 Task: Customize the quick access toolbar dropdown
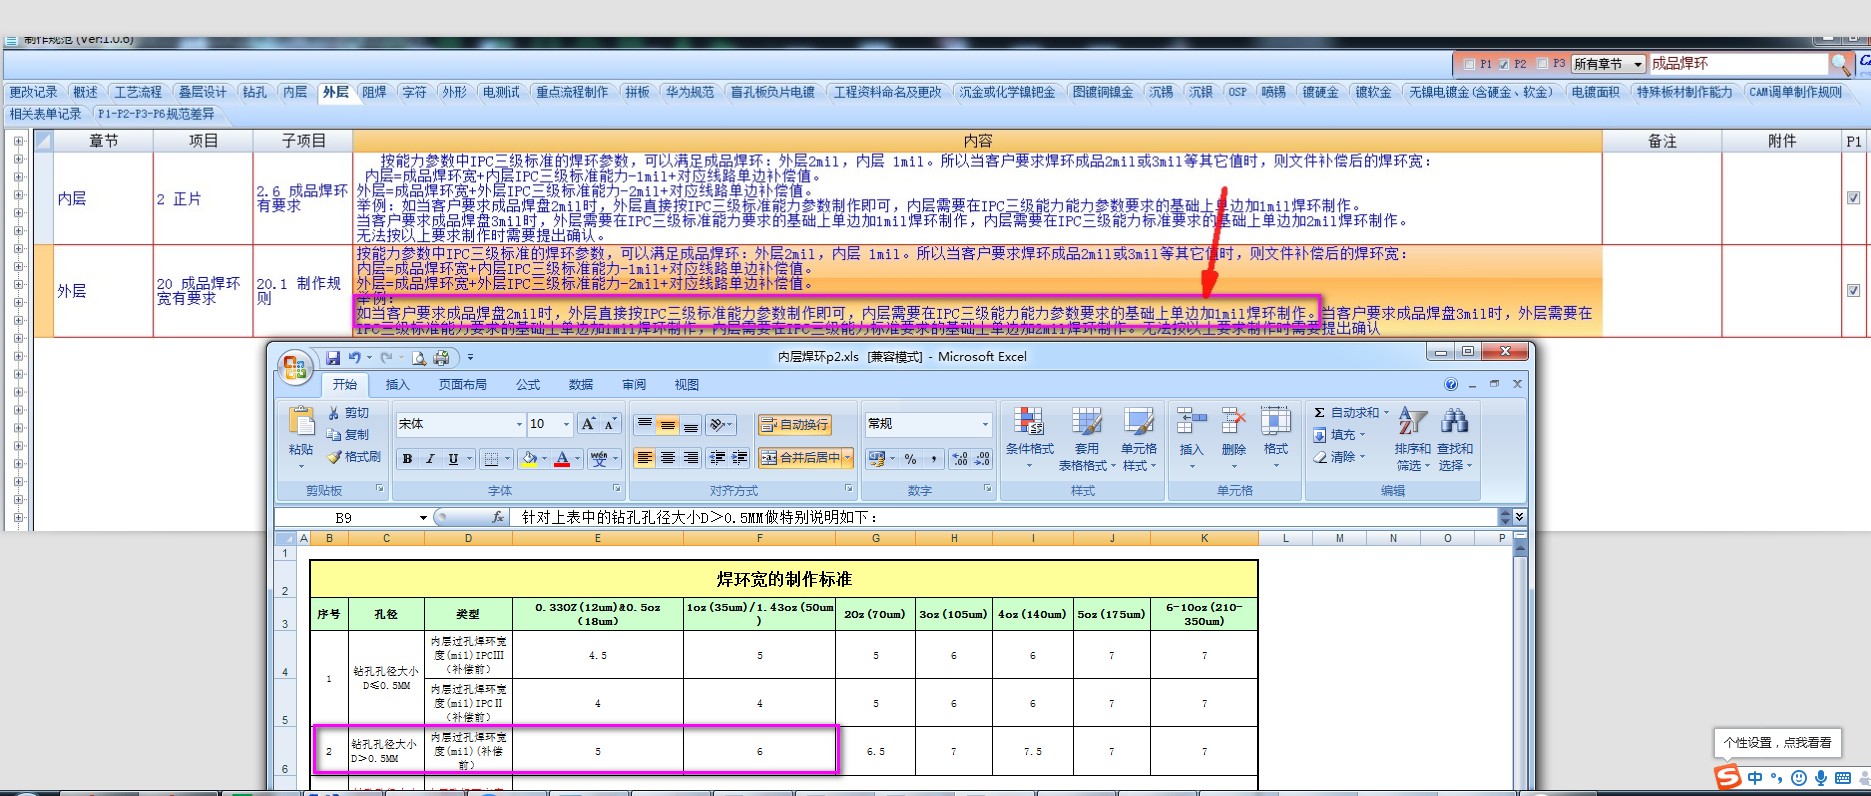click(x=470, y=357)
